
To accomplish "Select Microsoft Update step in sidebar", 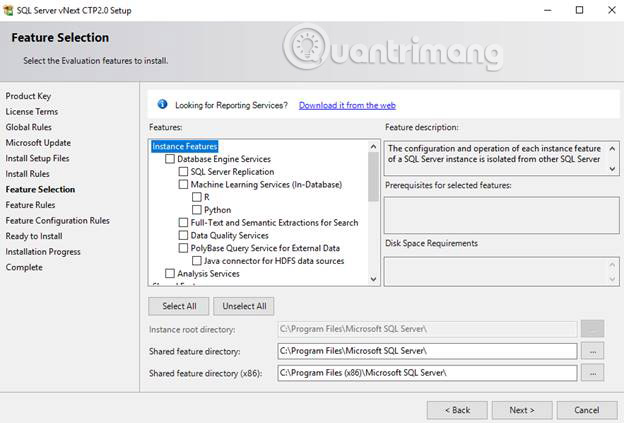I will pos(38,142).
